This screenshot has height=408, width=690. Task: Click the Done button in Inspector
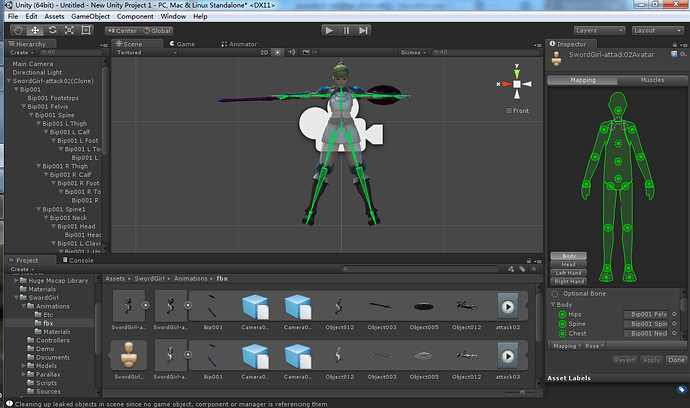tap(674, 359)
